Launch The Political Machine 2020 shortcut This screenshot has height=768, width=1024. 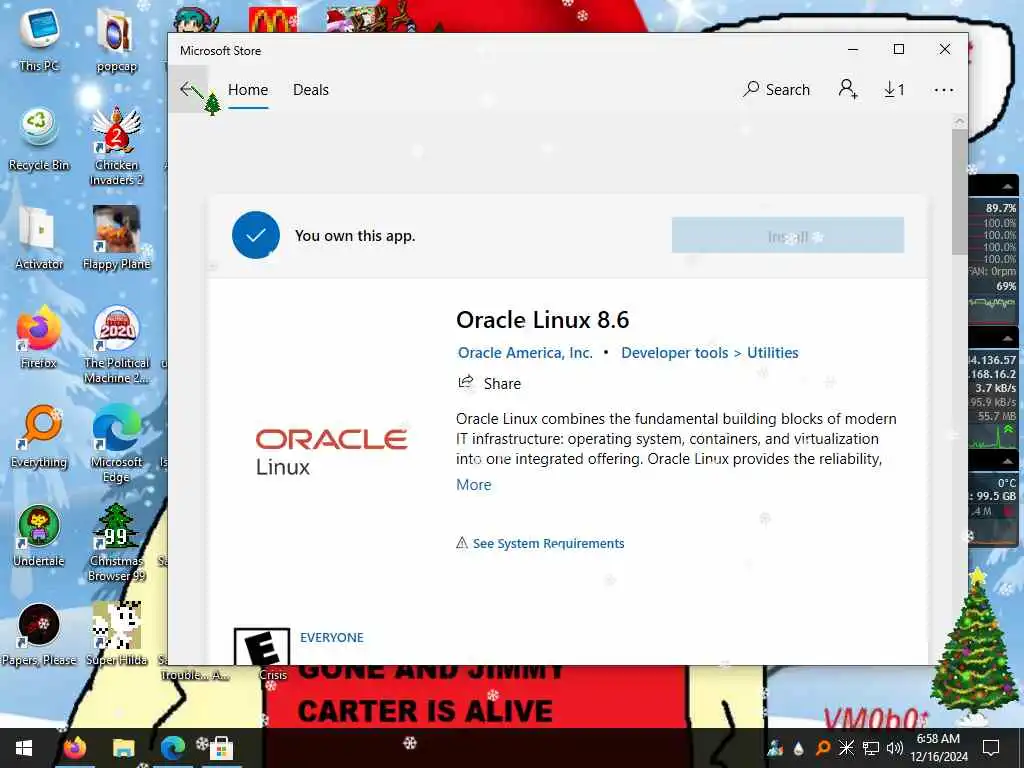click(116, 344)
